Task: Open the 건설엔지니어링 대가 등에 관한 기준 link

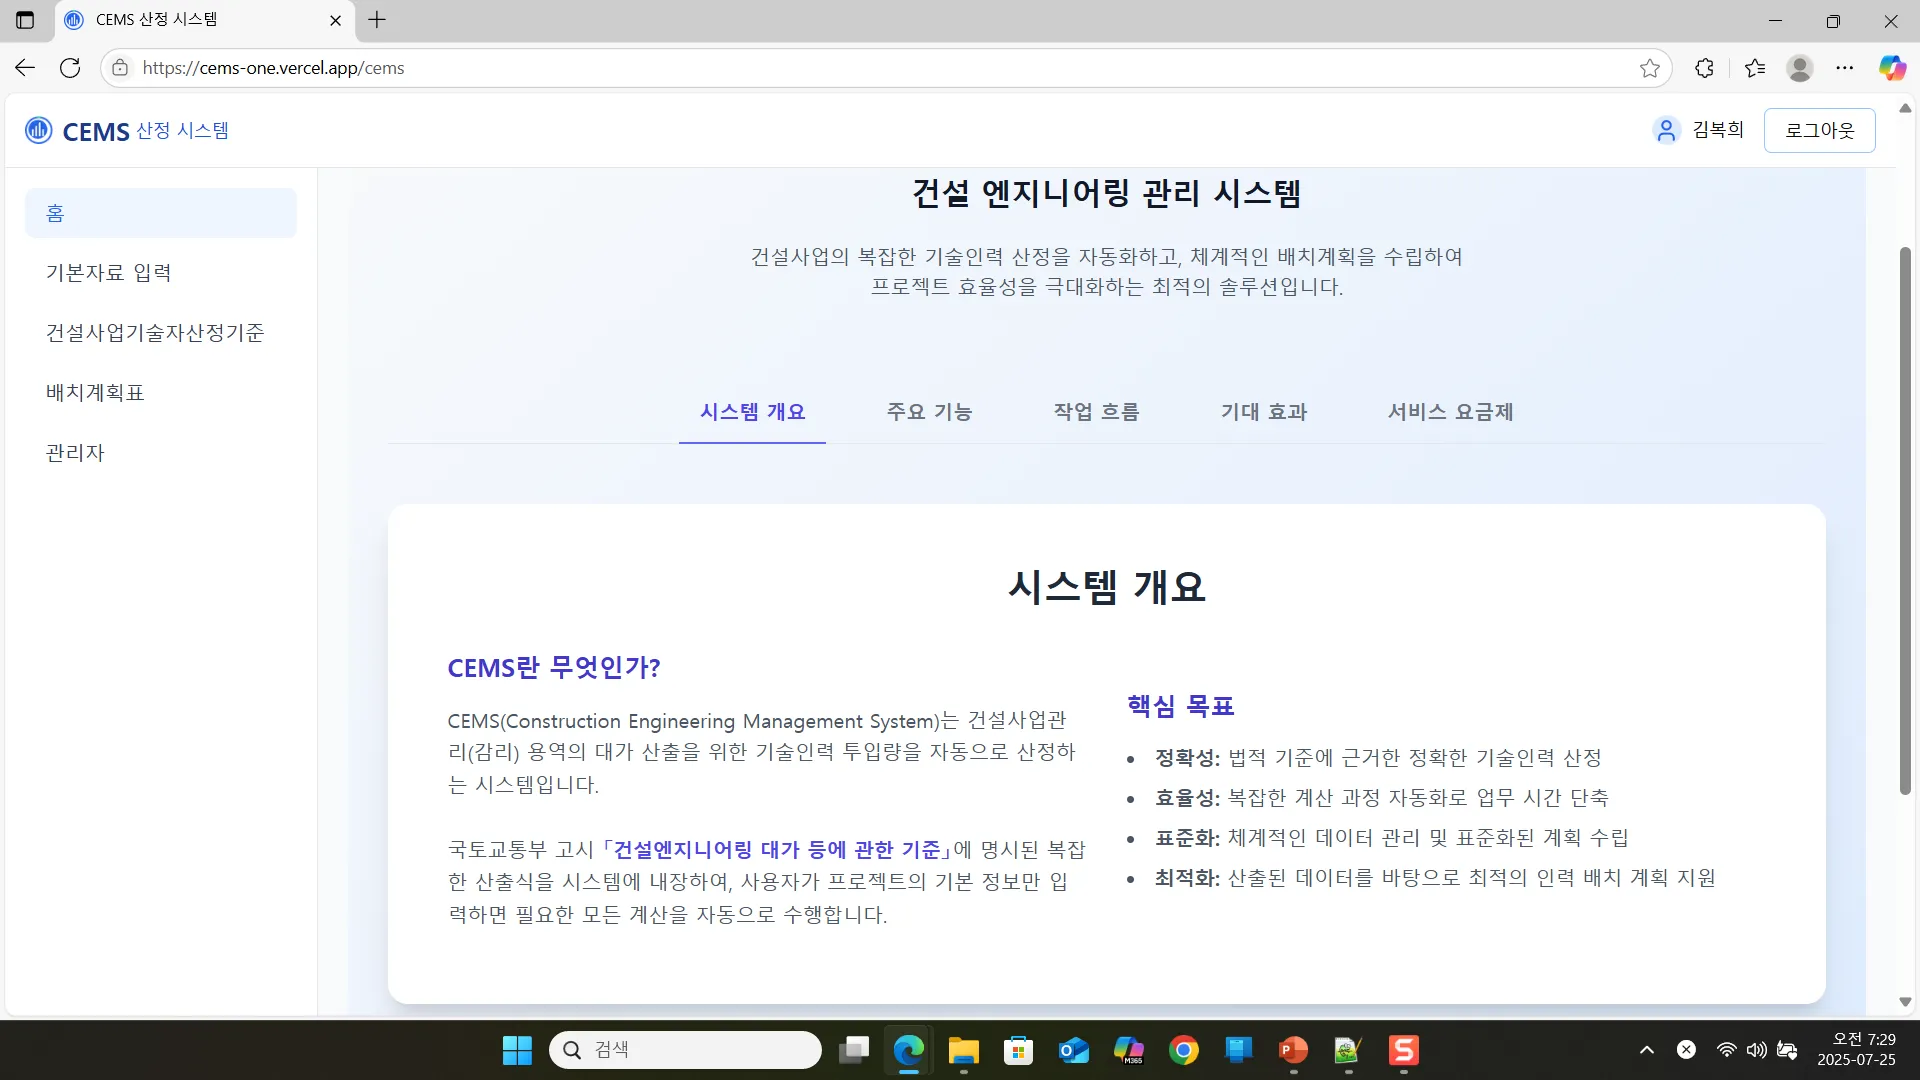Action: [777, 849]
